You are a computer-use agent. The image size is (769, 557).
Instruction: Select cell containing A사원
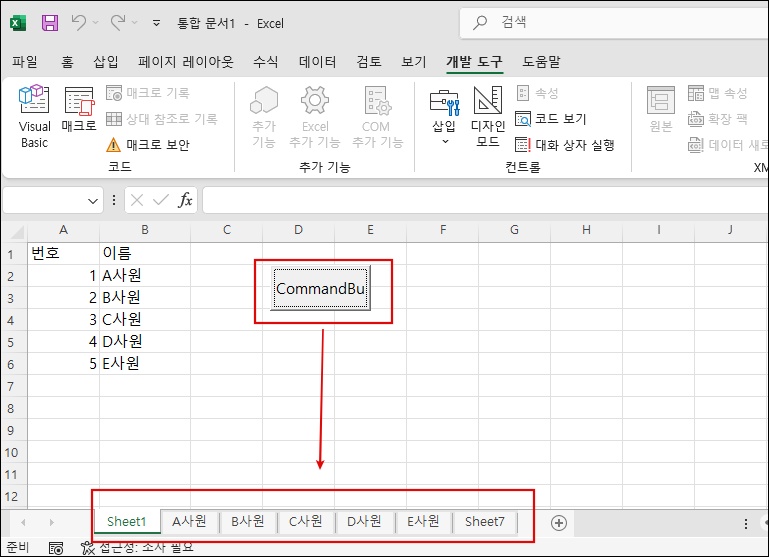145,276
